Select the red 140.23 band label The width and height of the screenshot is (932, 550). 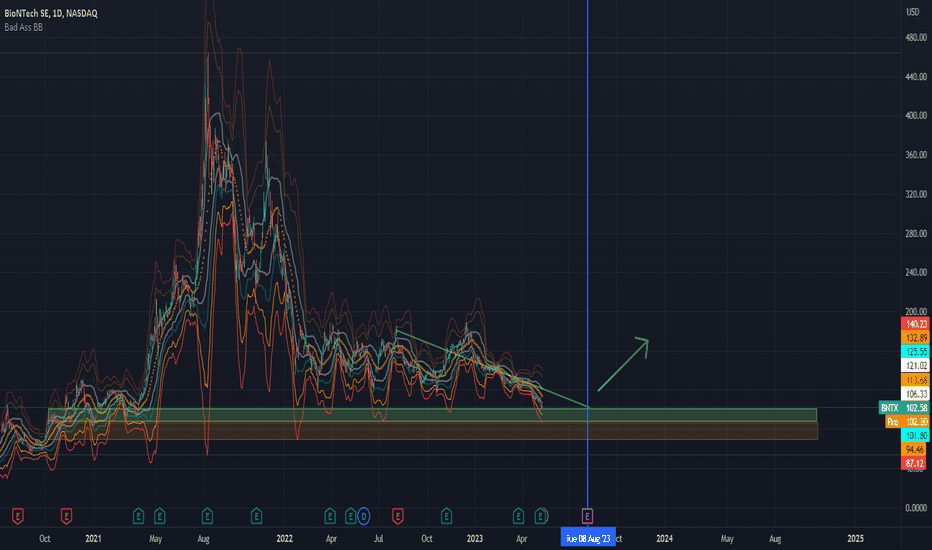tap(915, 324)
